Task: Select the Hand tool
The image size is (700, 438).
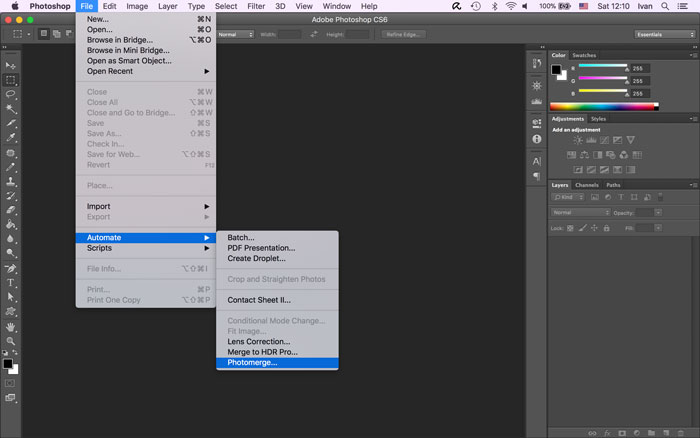Action: pyautogui.click(x=10, y=327)
